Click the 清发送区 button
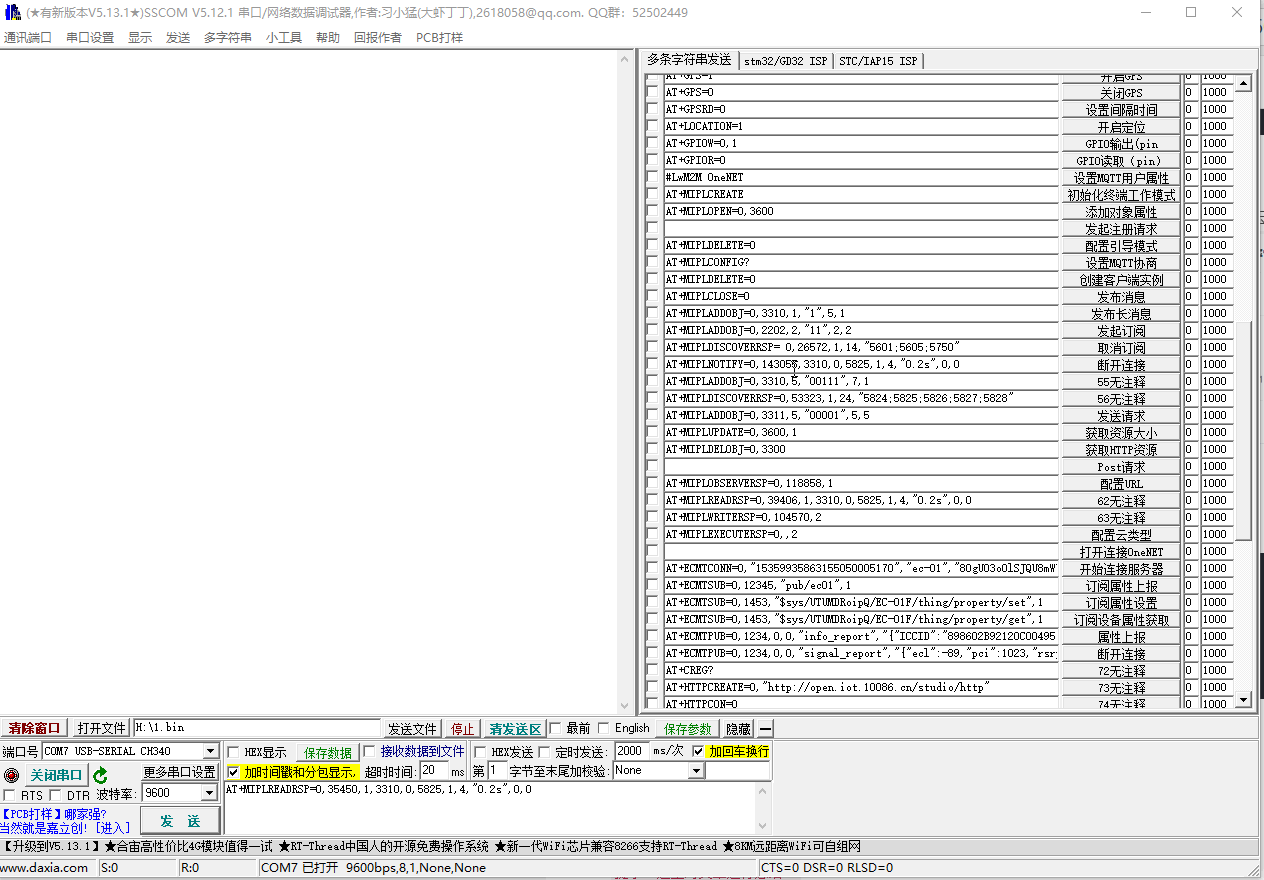This screenshot has height=880, width=1264. coord(515,729)
